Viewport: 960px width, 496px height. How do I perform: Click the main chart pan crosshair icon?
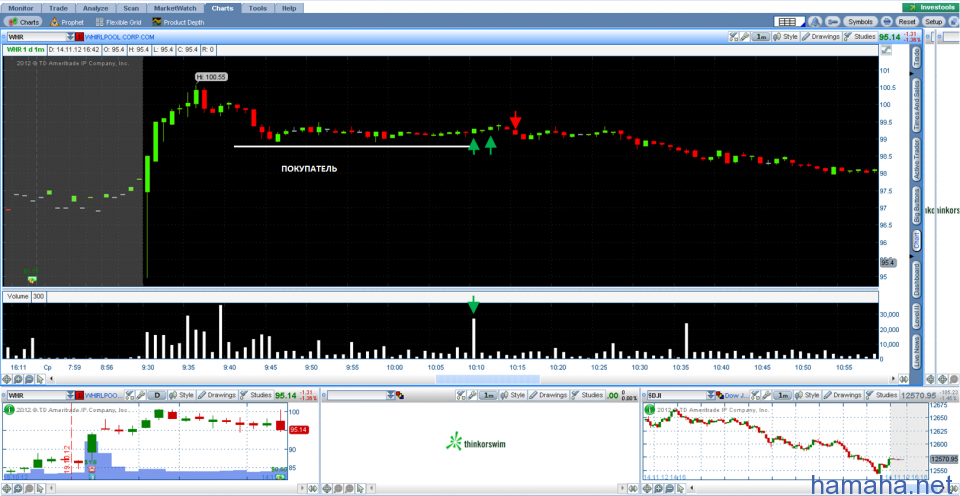[8, 380]
